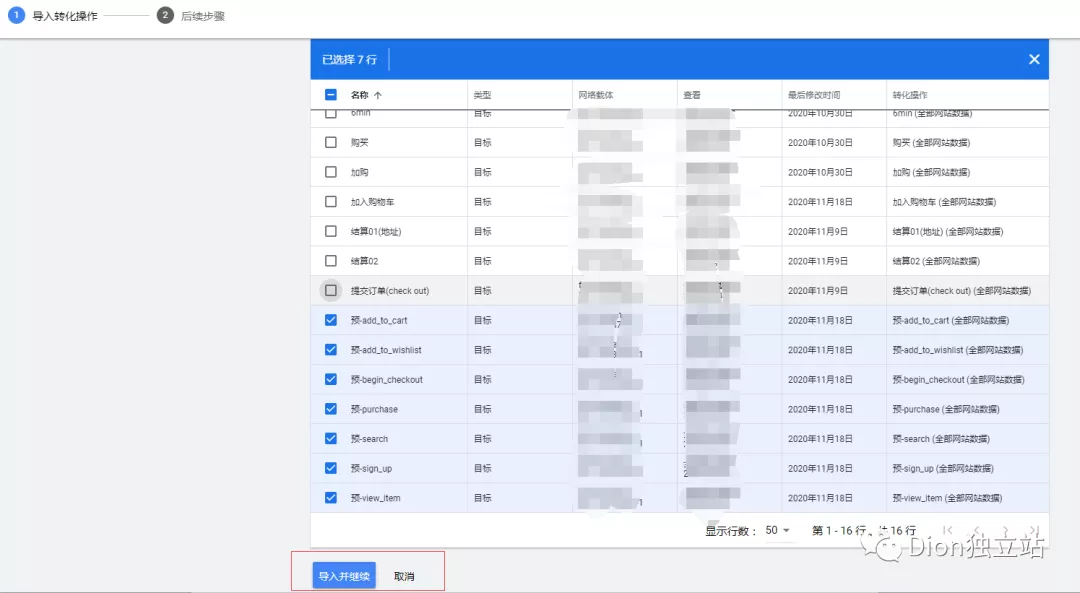Check the 加入购物车 row checkbox
This screenshot has height=593, width=1080.
point(331,202)
